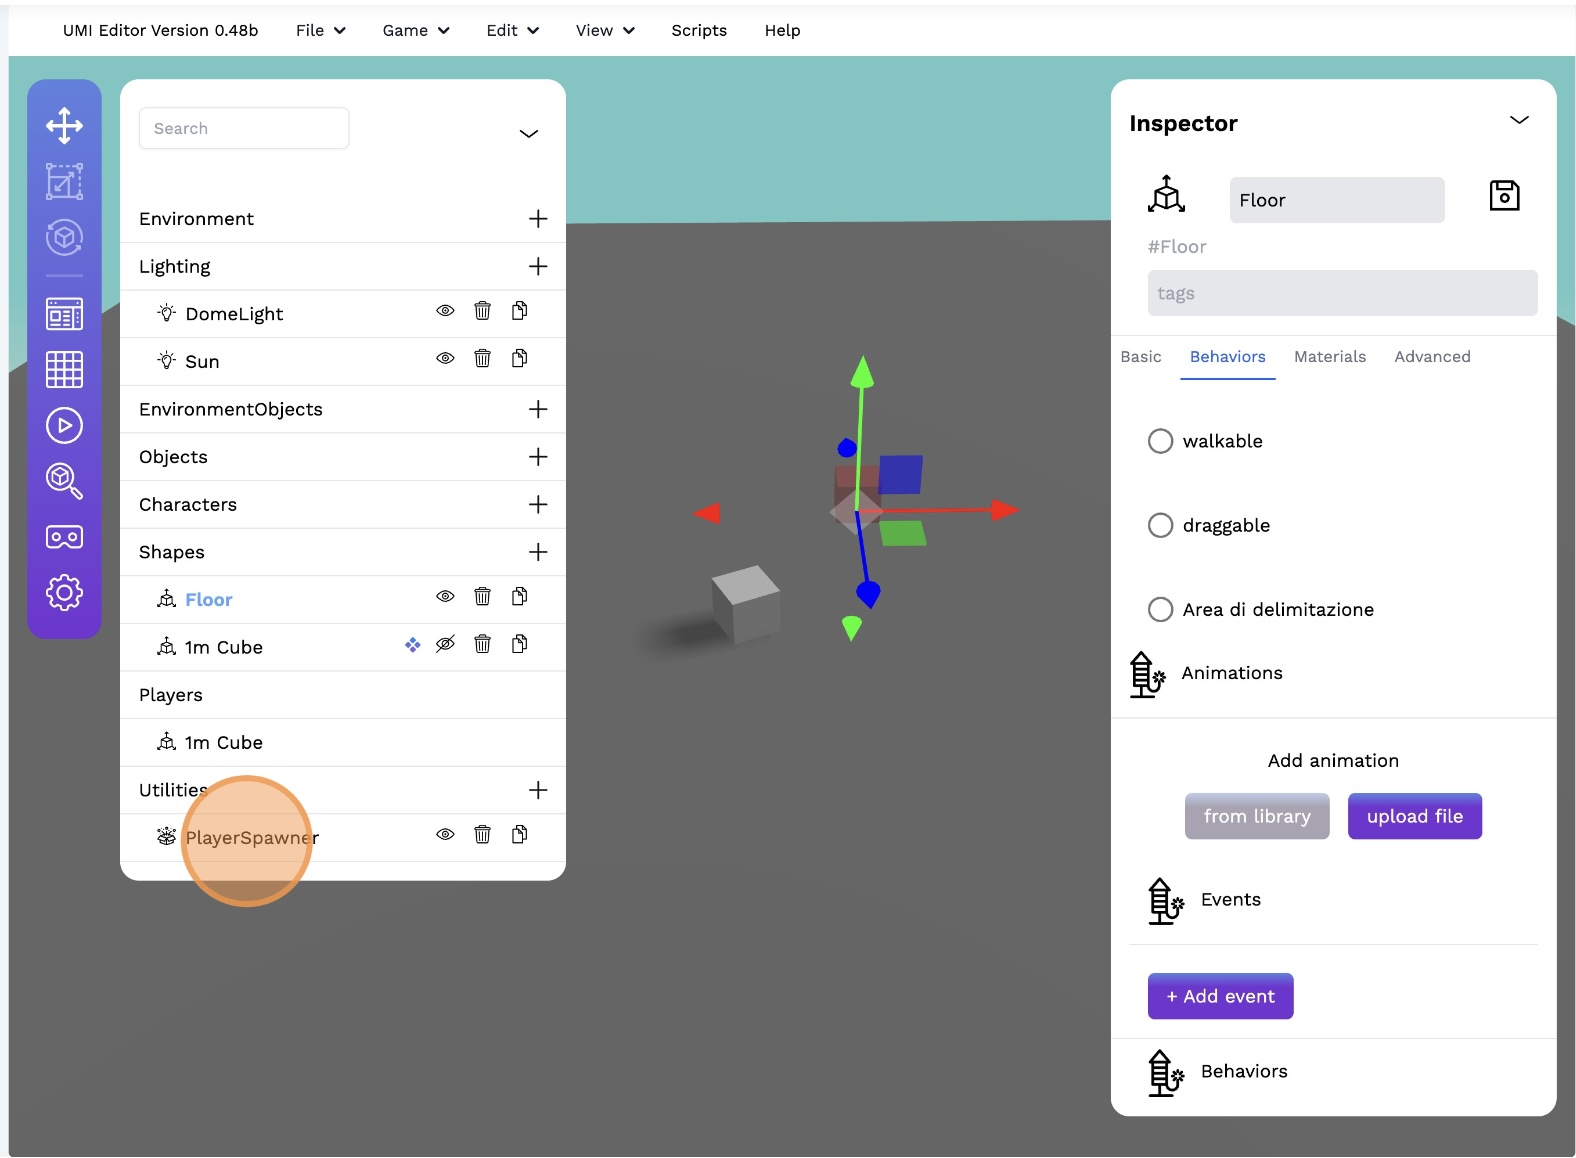
Task: Enable the walkable radio option
Action: click(x=1160, y=441)
